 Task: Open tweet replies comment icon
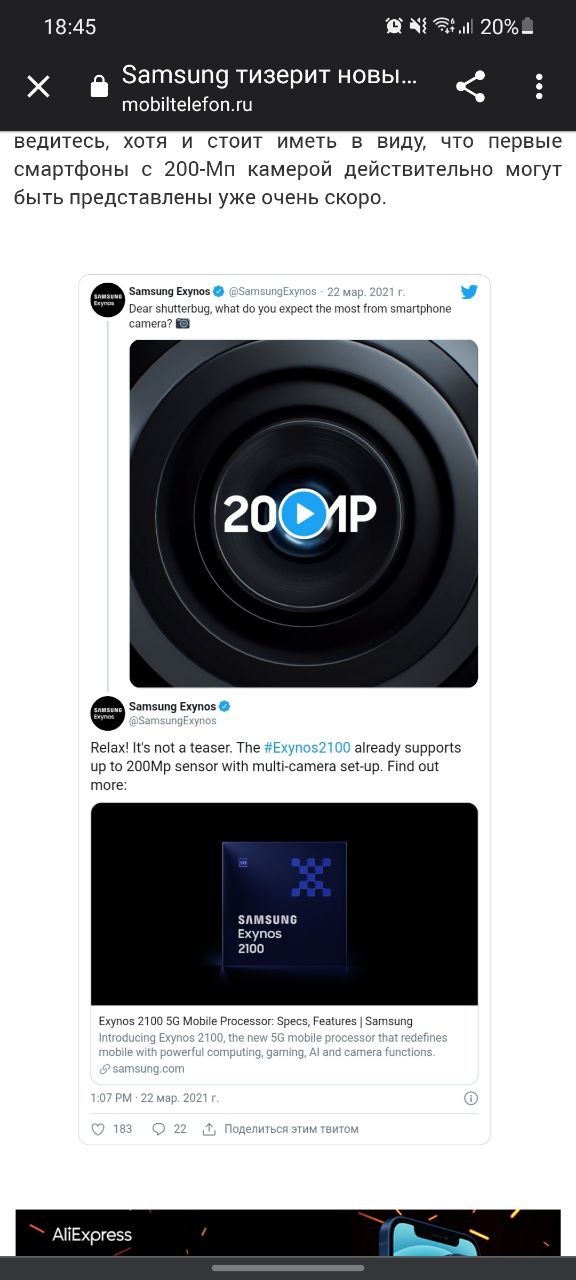point(158,1129)
